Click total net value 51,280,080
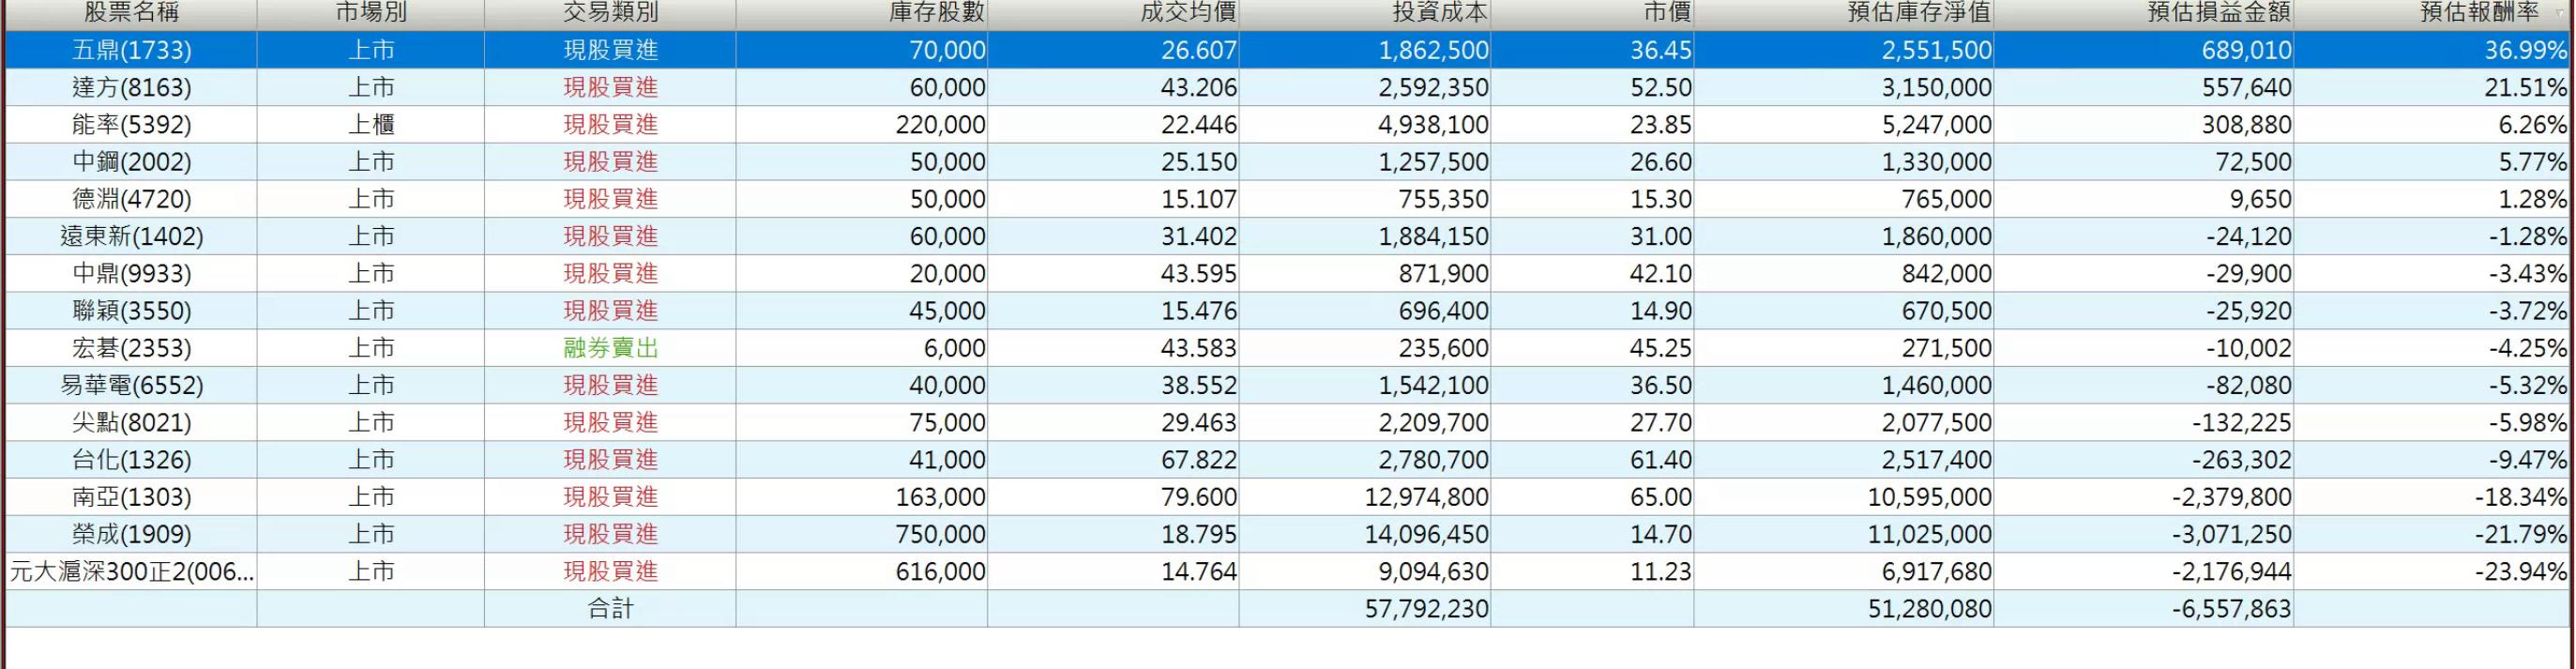 pyautogui.click(x=1929, y=608)
